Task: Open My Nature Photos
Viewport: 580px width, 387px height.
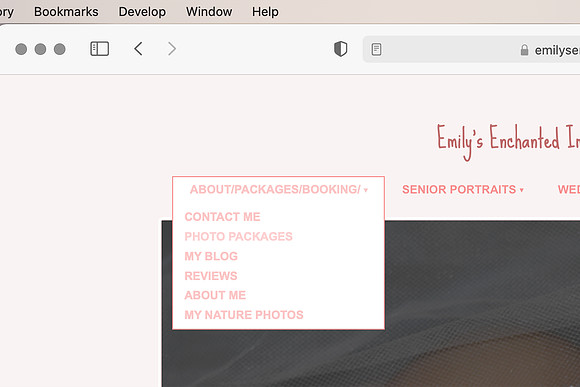Action: click(244, 315)
